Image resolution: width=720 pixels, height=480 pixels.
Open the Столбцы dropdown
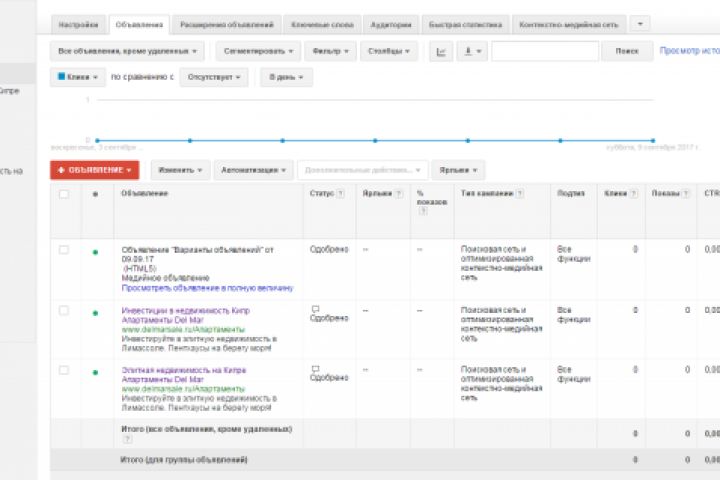coord(389,51)
